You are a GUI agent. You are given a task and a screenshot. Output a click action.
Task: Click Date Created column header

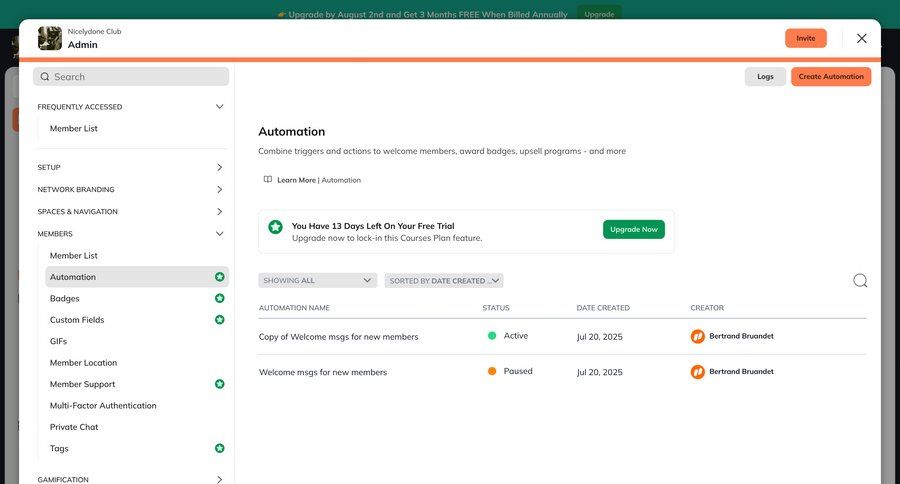[603, 308]
